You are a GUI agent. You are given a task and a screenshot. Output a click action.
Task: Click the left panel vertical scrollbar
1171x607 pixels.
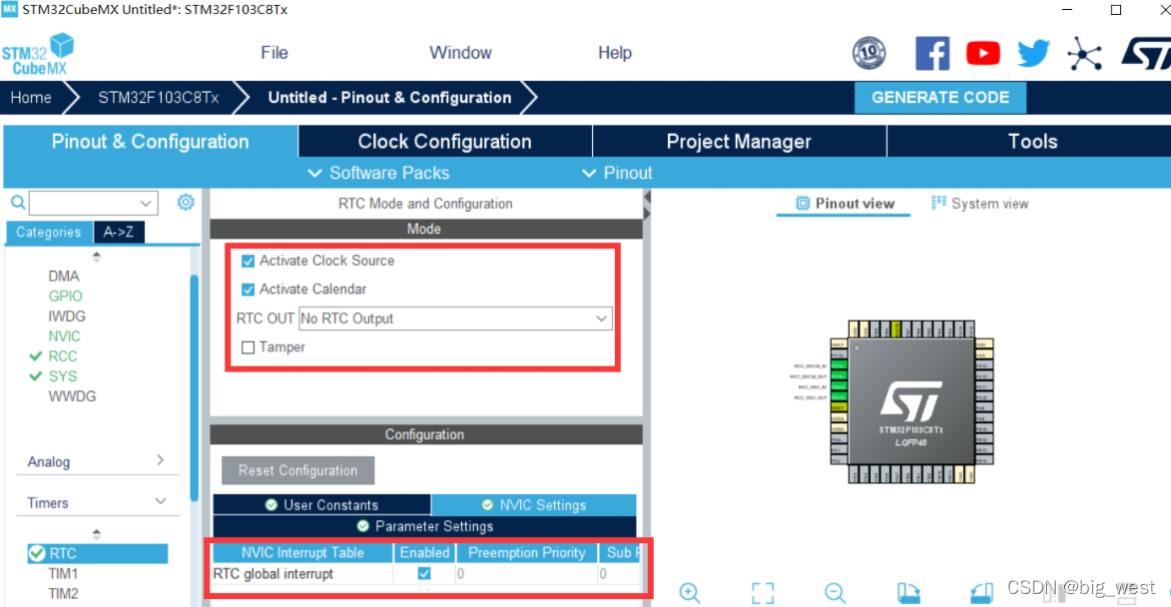coord(194,388)
